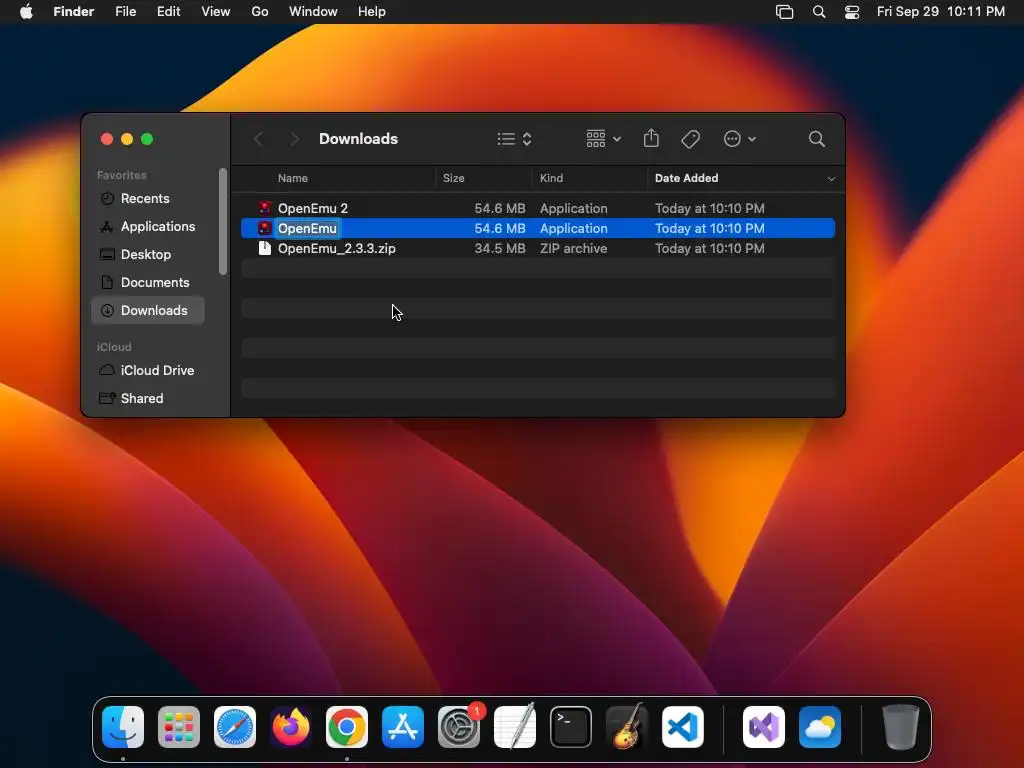Open the File menu
Viewport: 1024px width, 768px height.
click(125, 12)
